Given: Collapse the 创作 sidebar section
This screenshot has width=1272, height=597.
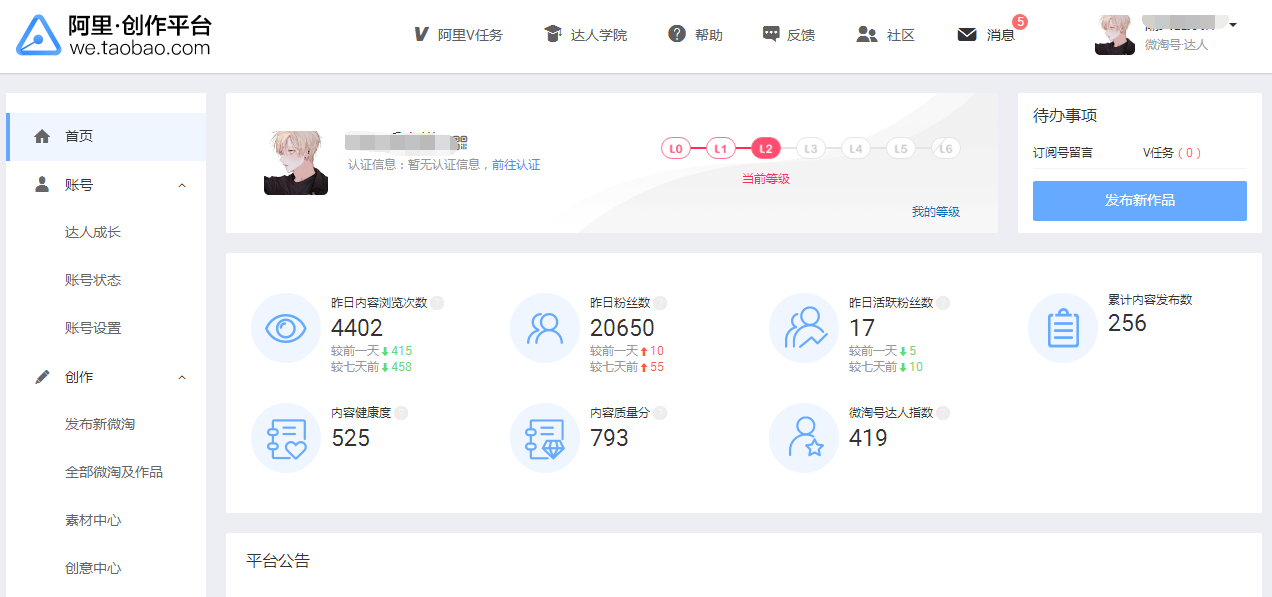Looking at the screenshot, I should 182,377.
